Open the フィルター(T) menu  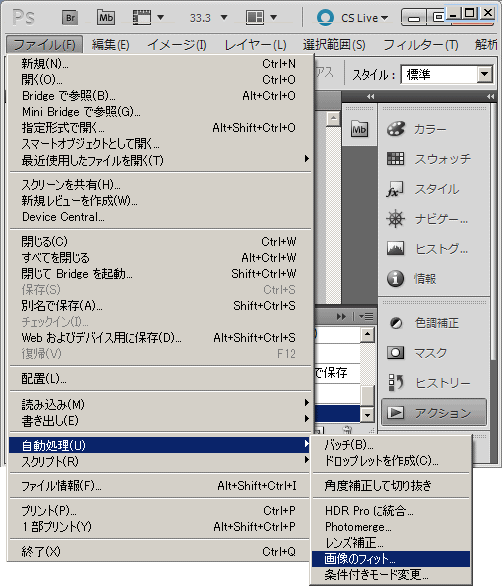point(421,45)
